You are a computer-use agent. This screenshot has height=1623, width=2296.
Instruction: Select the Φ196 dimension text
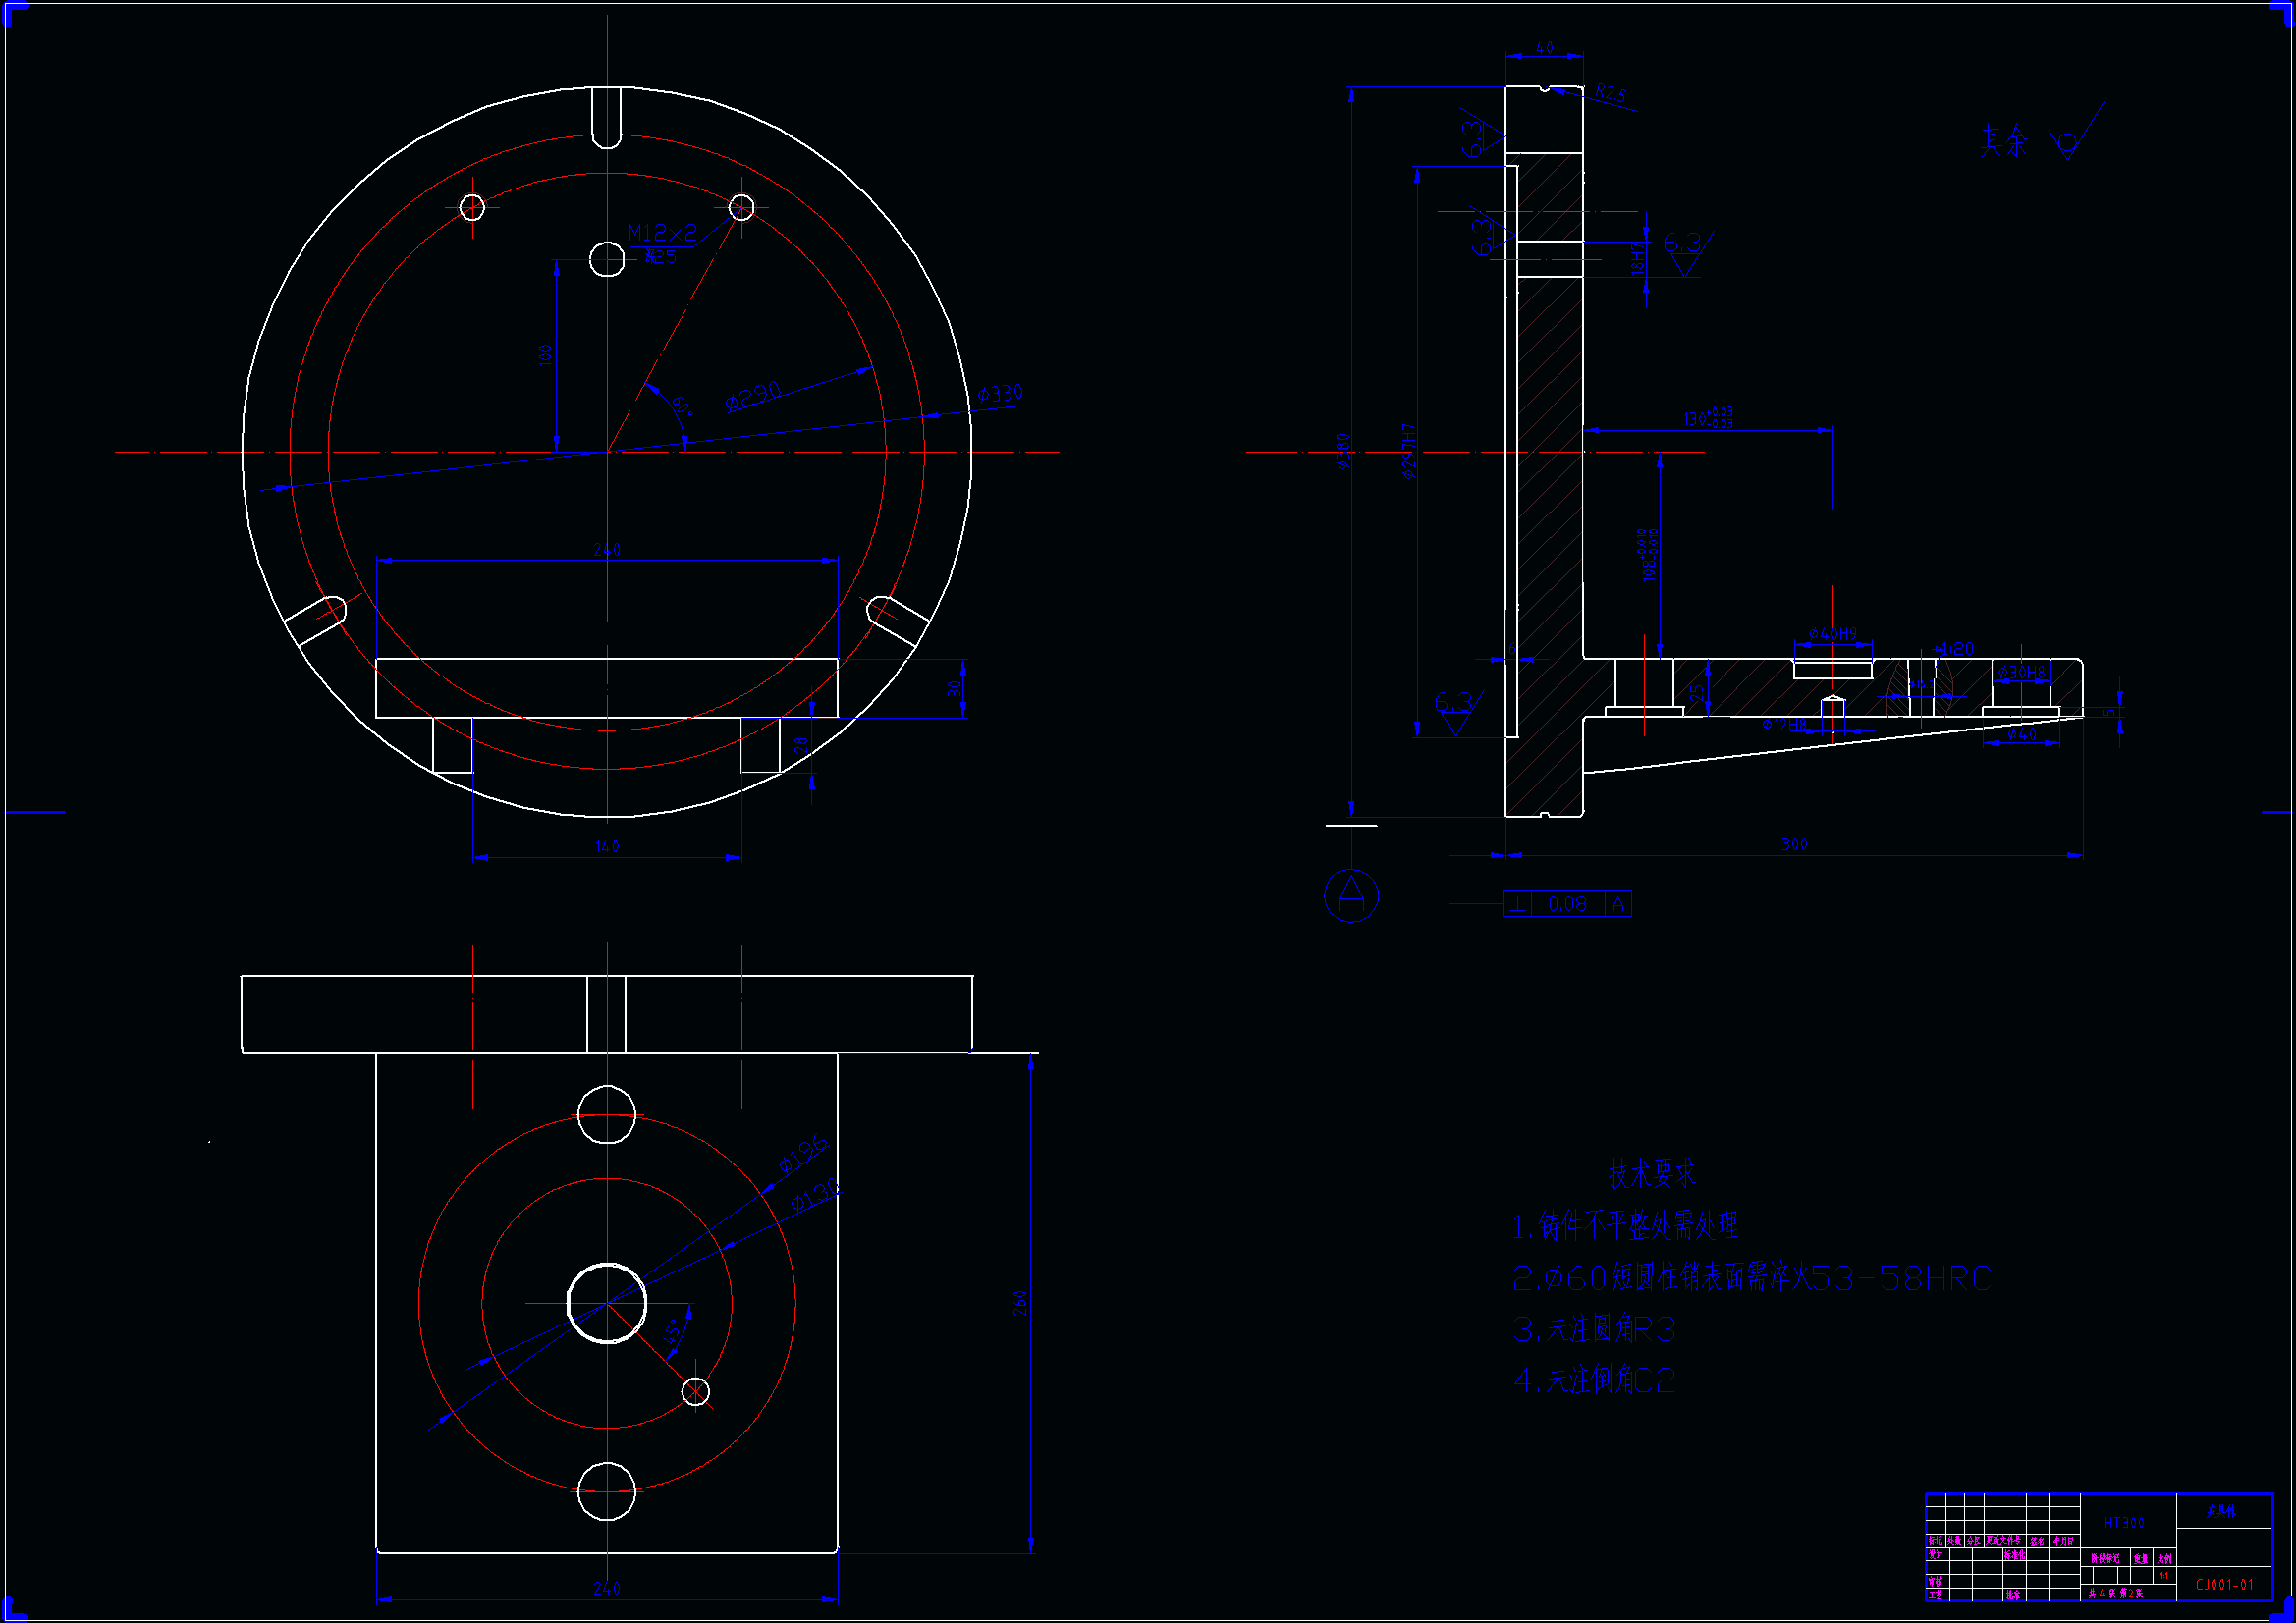(804, 1154)
